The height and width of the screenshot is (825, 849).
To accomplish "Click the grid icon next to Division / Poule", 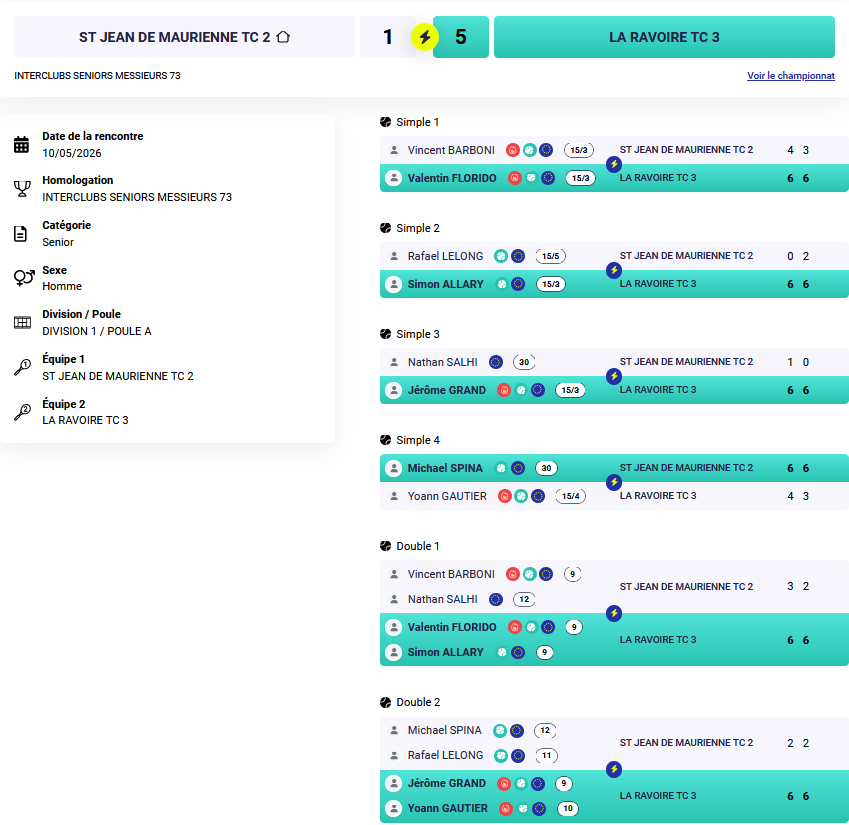I will coord(22,323).
